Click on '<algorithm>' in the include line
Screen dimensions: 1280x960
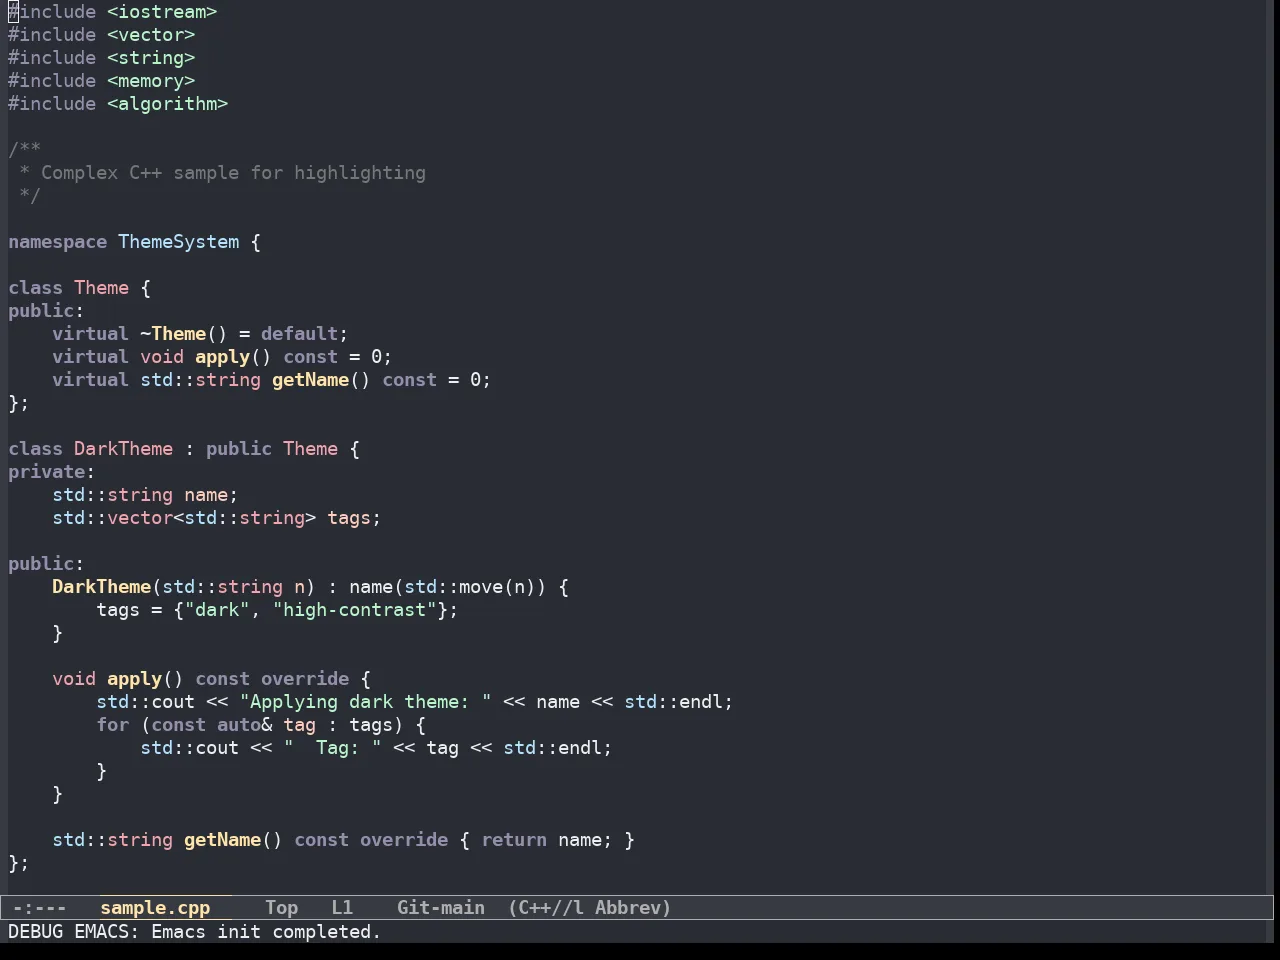168,104
